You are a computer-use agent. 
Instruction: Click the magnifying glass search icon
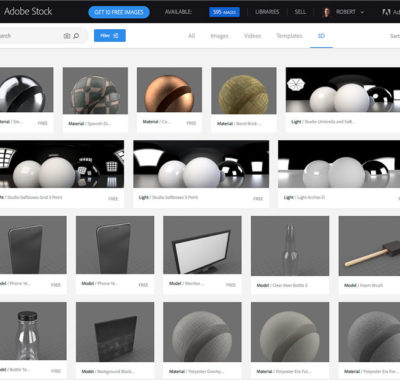76,36
